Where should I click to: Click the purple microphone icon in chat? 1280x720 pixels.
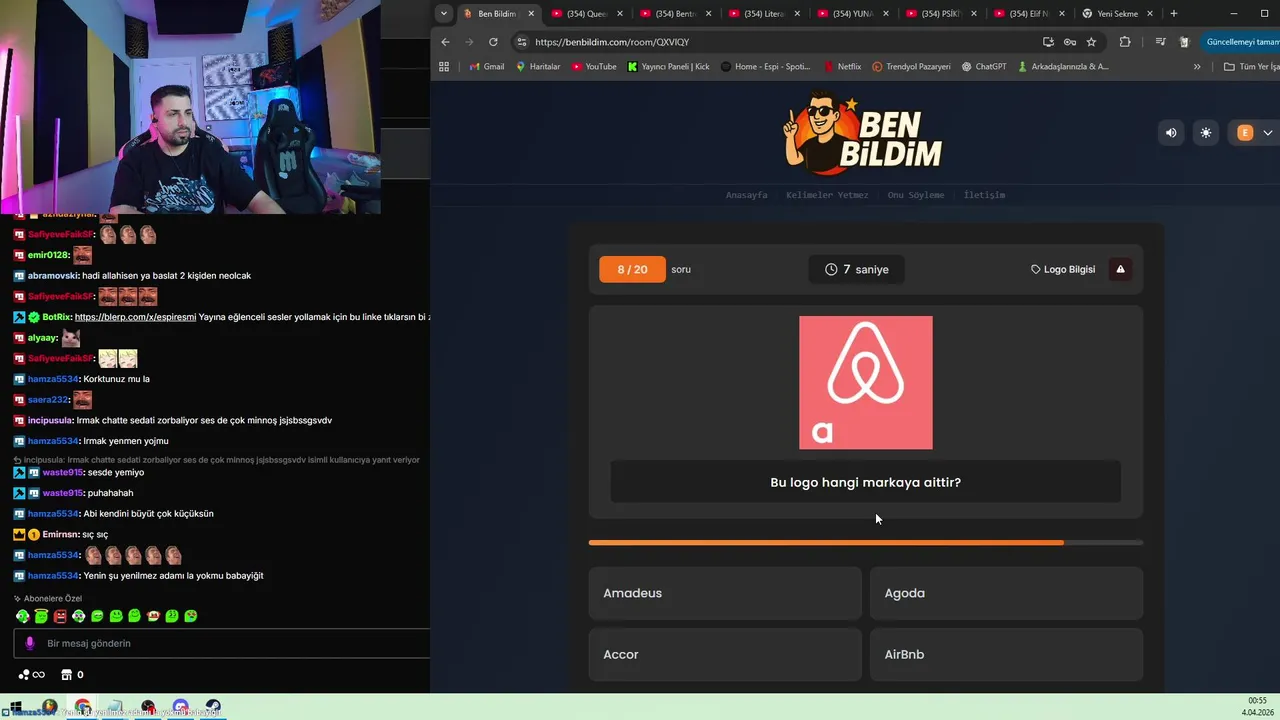pyautogui.click(x=30, y=643)
